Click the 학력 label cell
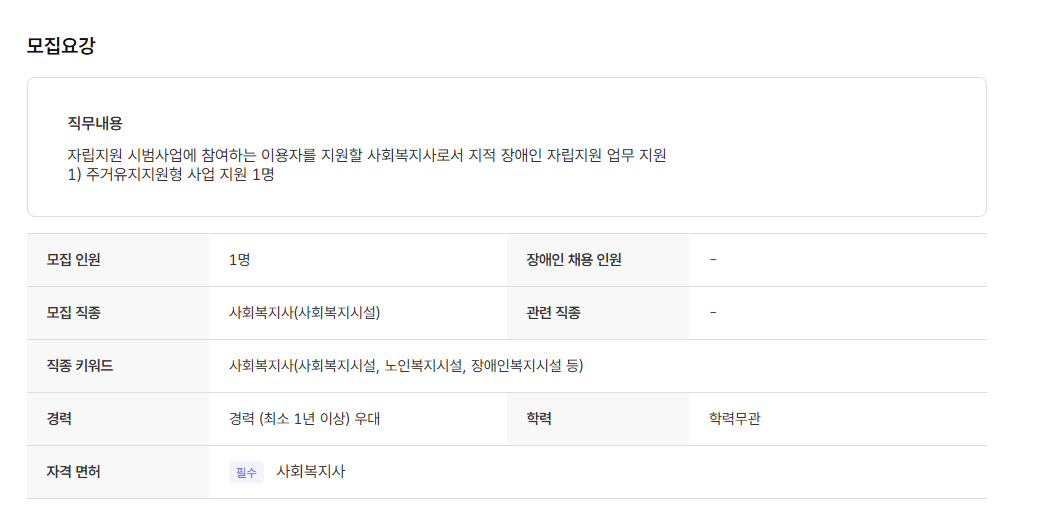Image resolution: width=1044 pixels, height=529 pixels. pyautogui.click(x=539, y=419)
